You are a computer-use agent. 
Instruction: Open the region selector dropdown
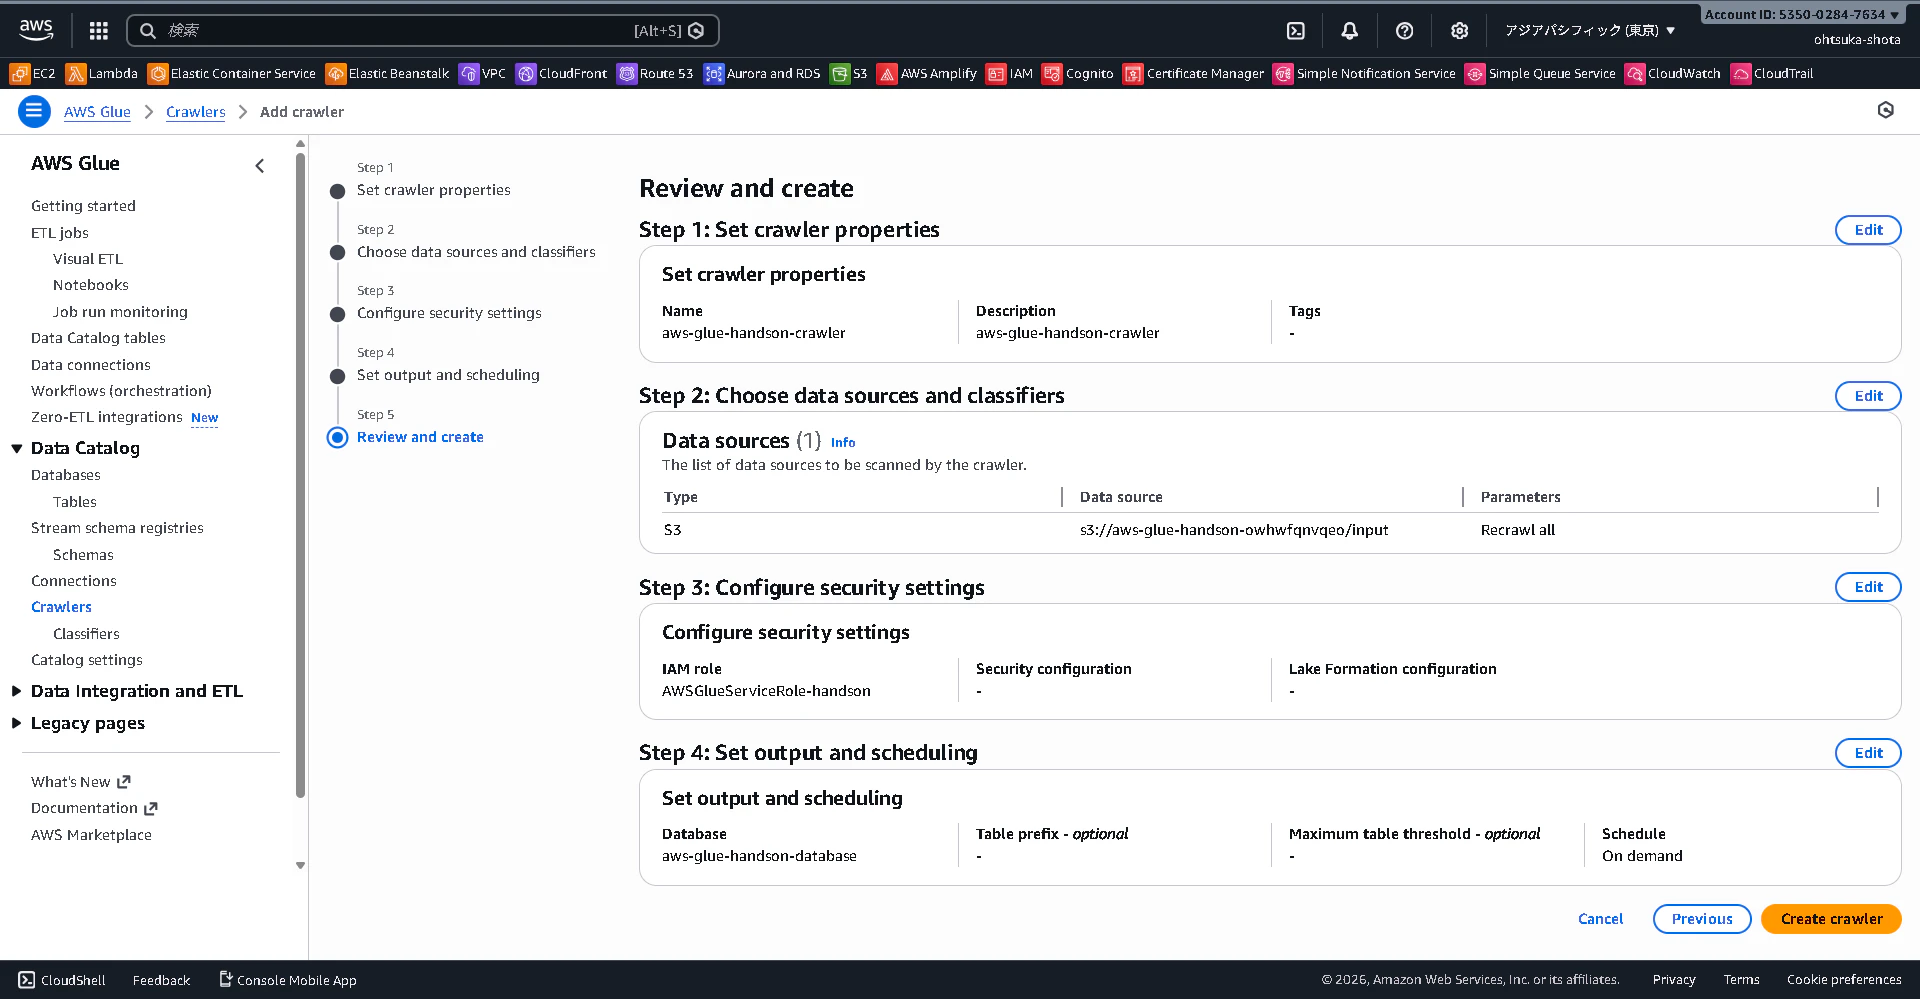pos(1589,30)
